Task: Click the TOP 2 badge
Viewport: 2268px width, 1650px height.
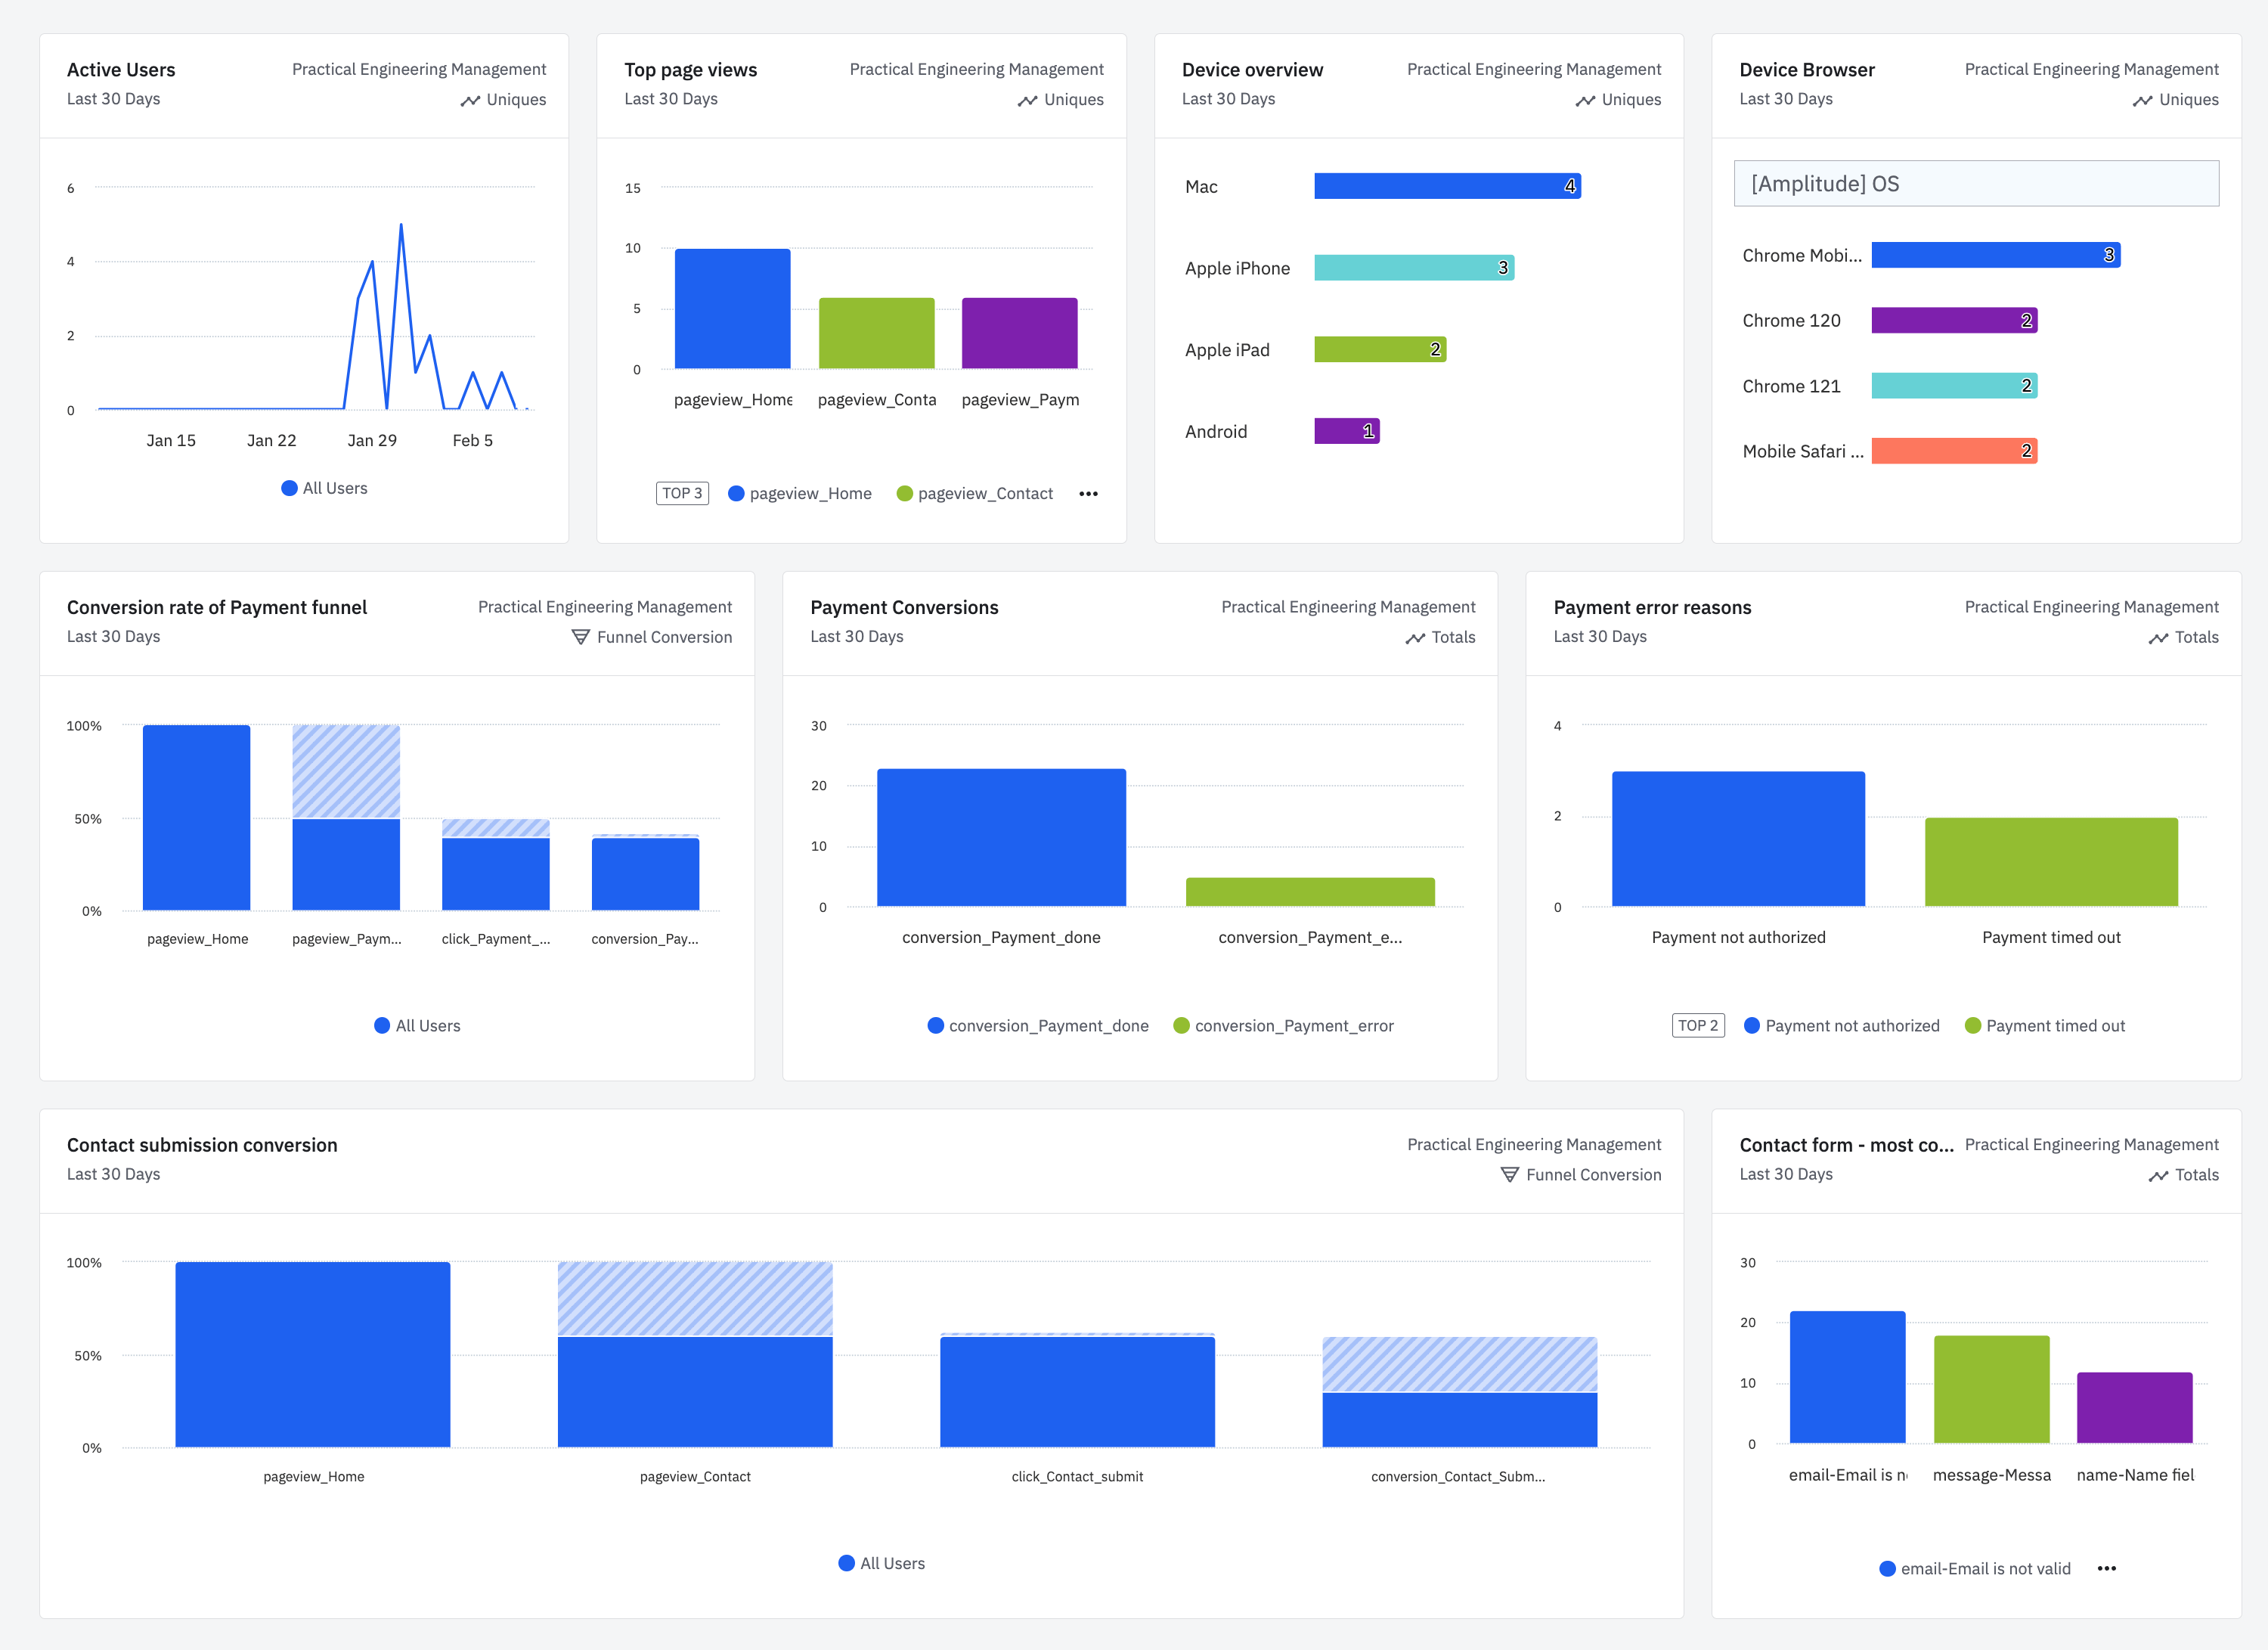Action: (1698, 1025)
